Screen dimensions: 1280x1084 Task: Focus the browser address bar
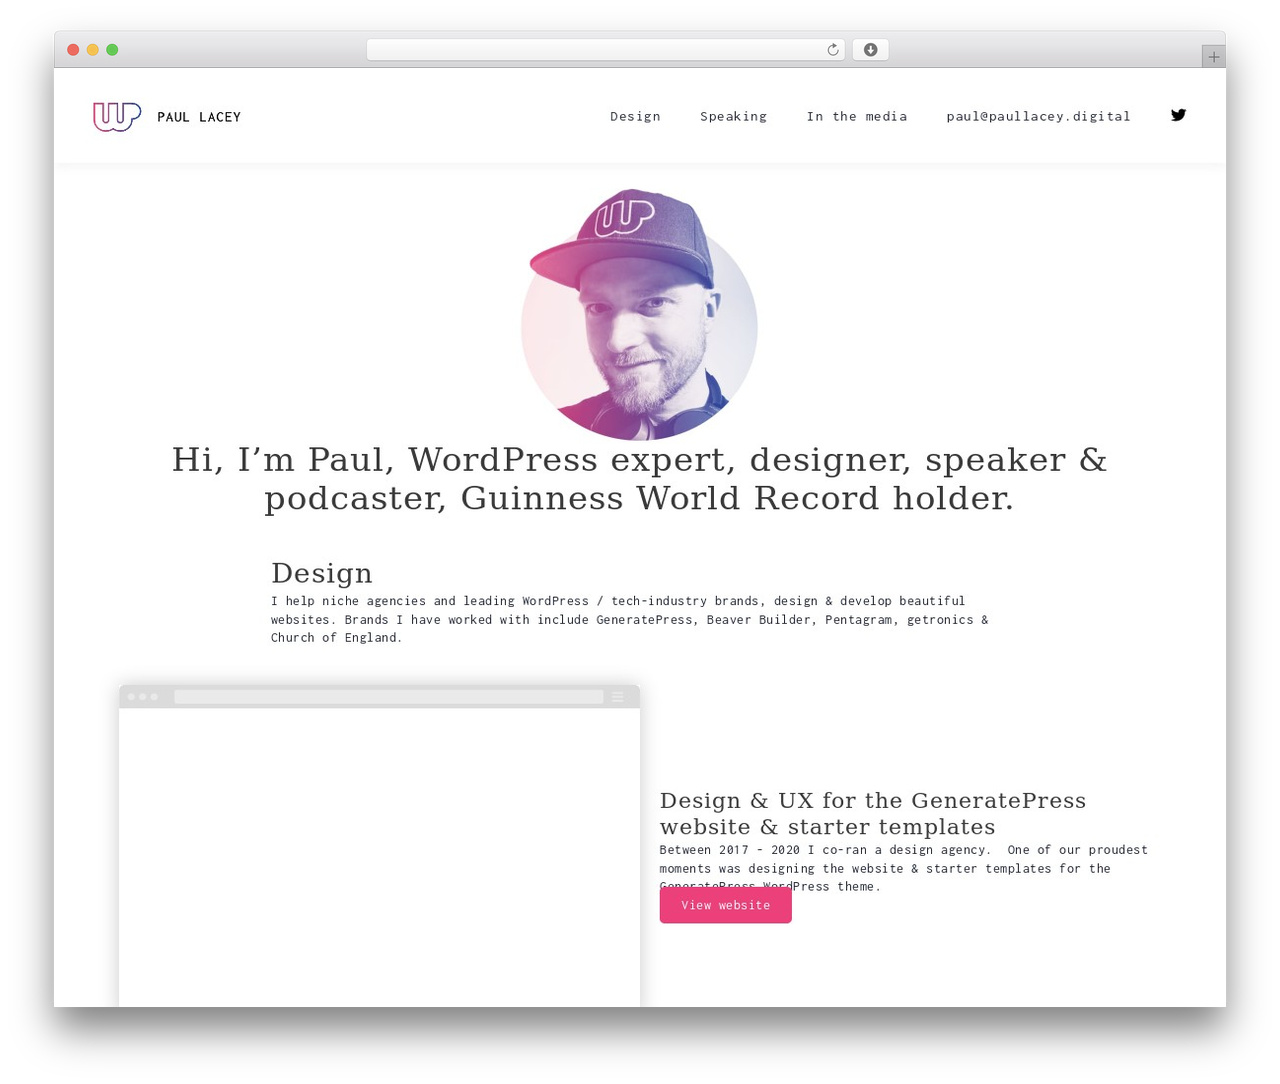pos(605,50)
